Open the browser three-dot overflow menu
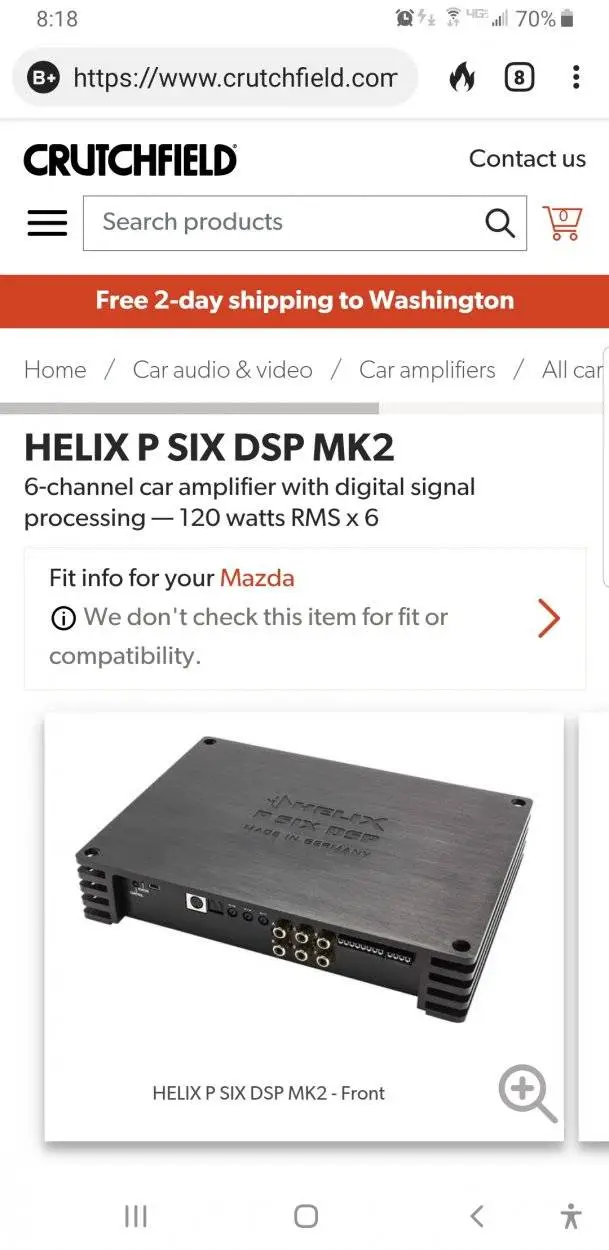Screen dimensions: 609x1250 pos(576,77)
